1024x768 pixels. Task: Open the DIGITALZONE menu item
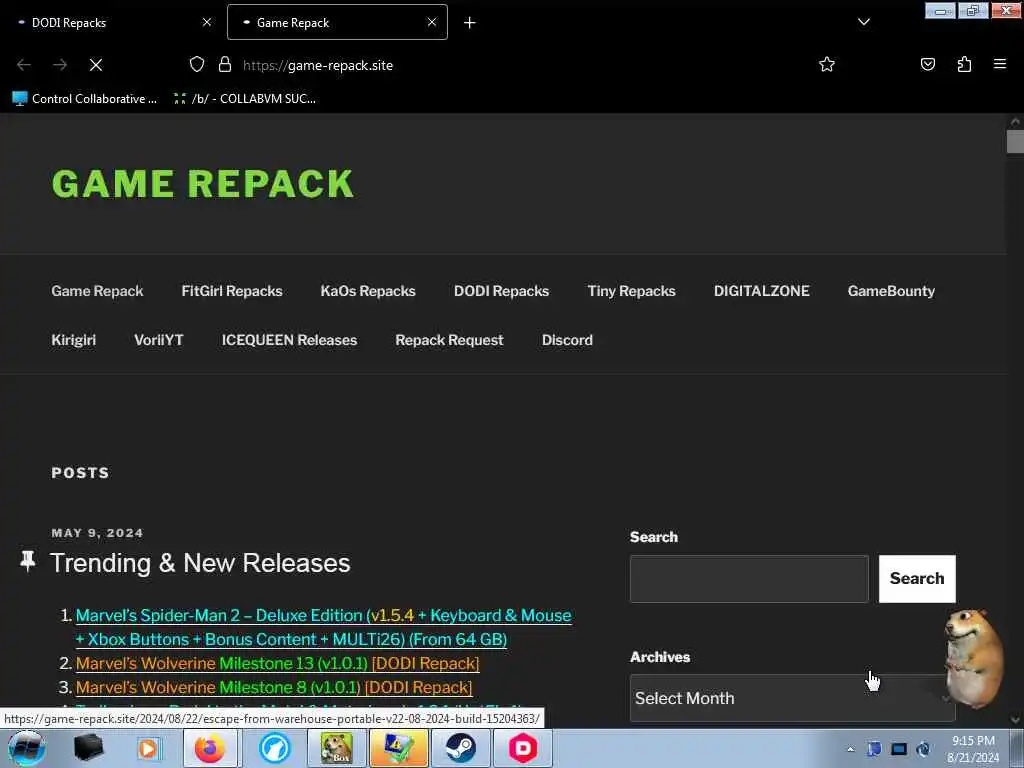tap(761, 291)
